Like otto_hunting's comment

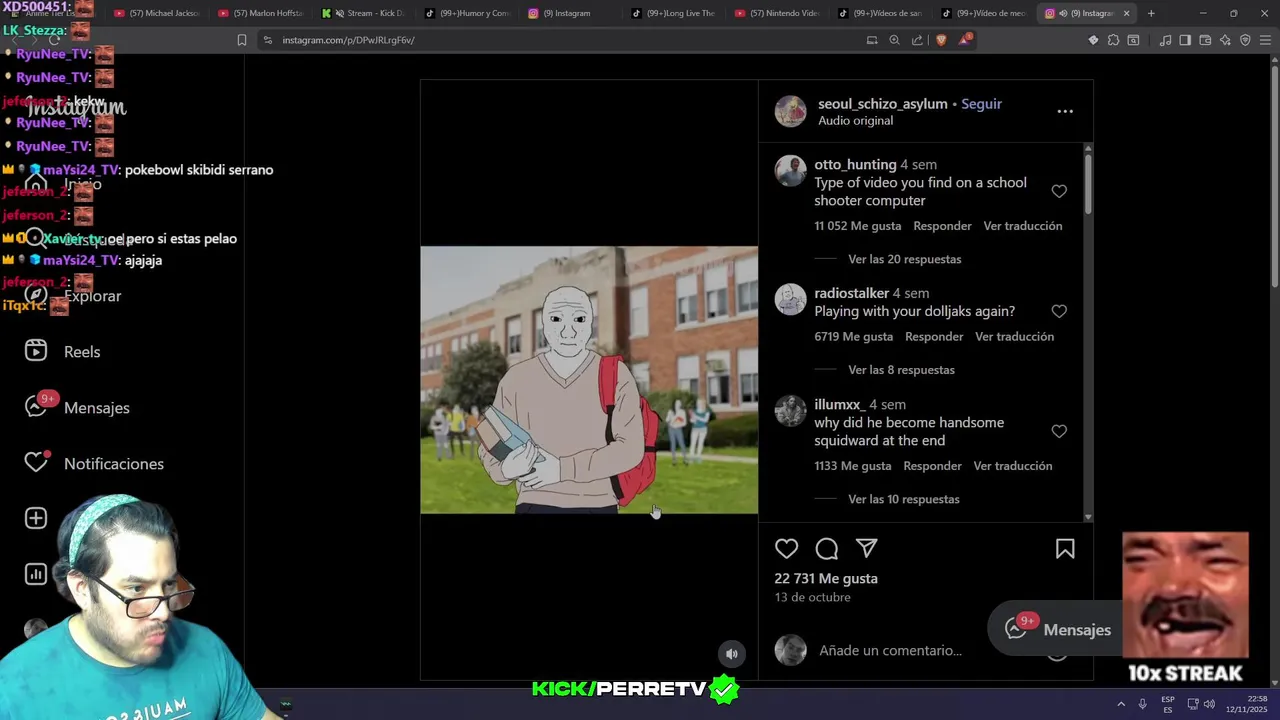point(1059,191)
